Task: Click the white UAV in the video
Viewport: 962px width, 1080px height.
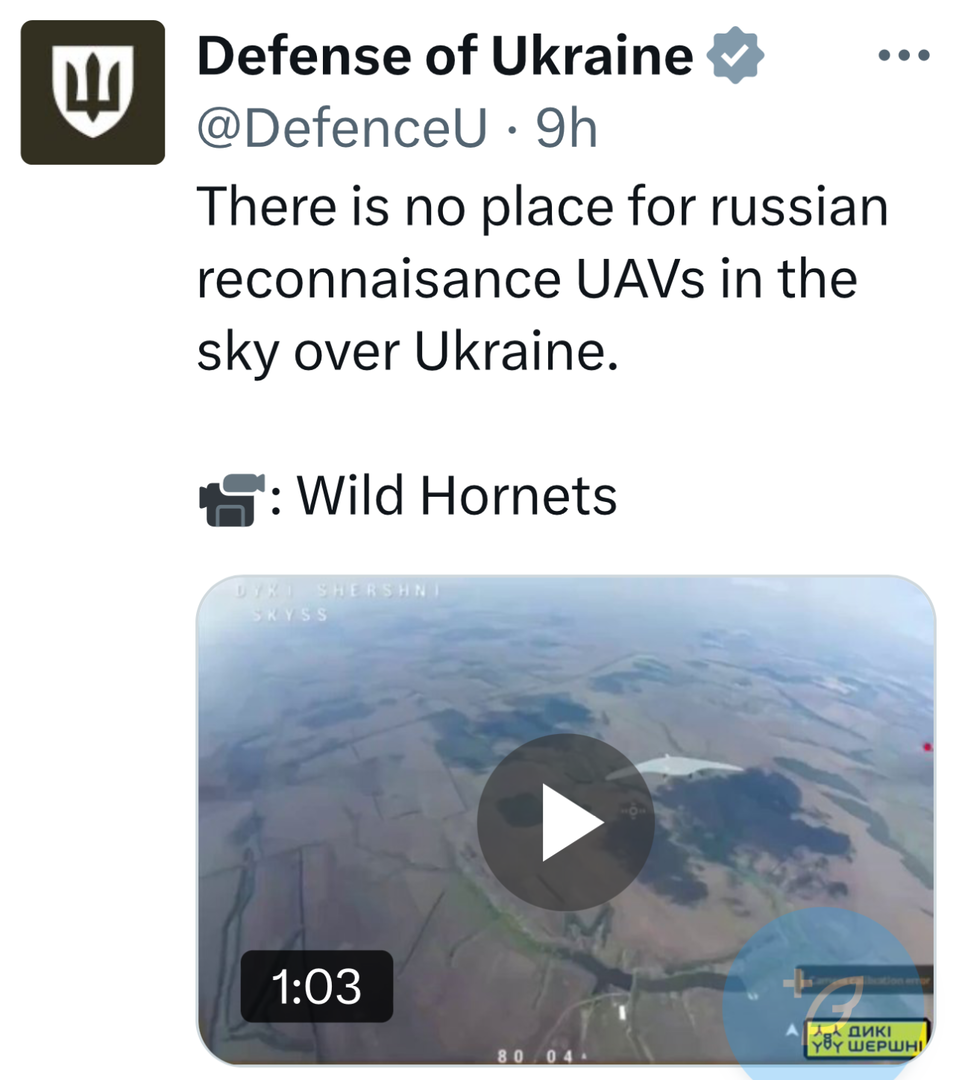Action: point(675,767)
